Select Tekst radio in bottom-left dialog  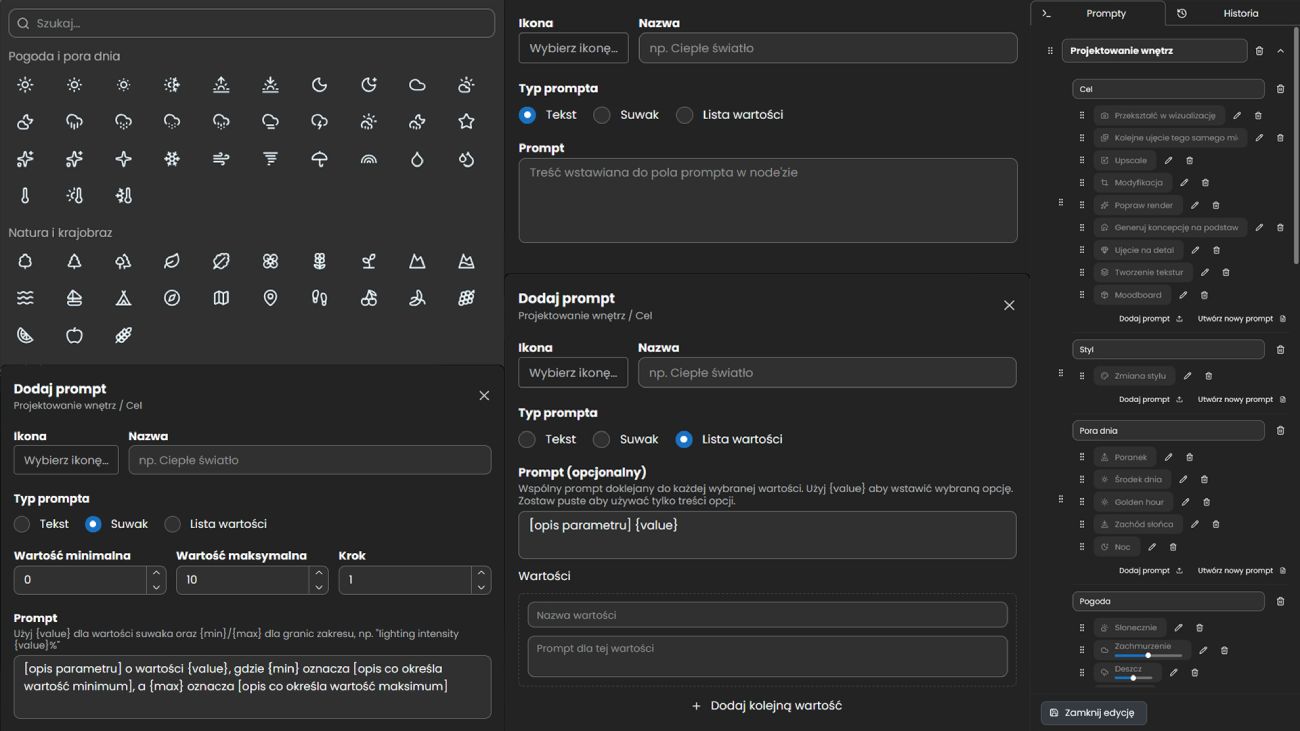point(22,524)
